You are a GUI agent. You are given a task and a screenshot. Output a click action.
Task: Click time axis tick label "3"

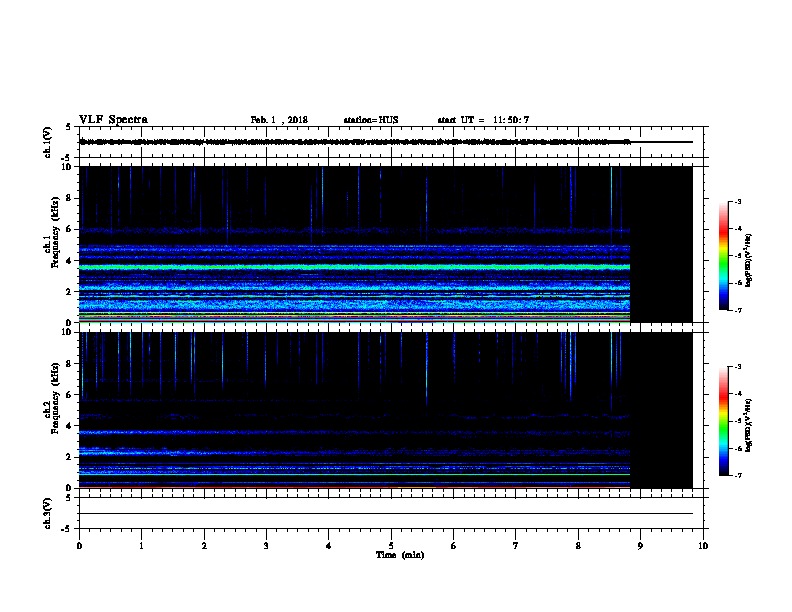[x=266, y=546]
